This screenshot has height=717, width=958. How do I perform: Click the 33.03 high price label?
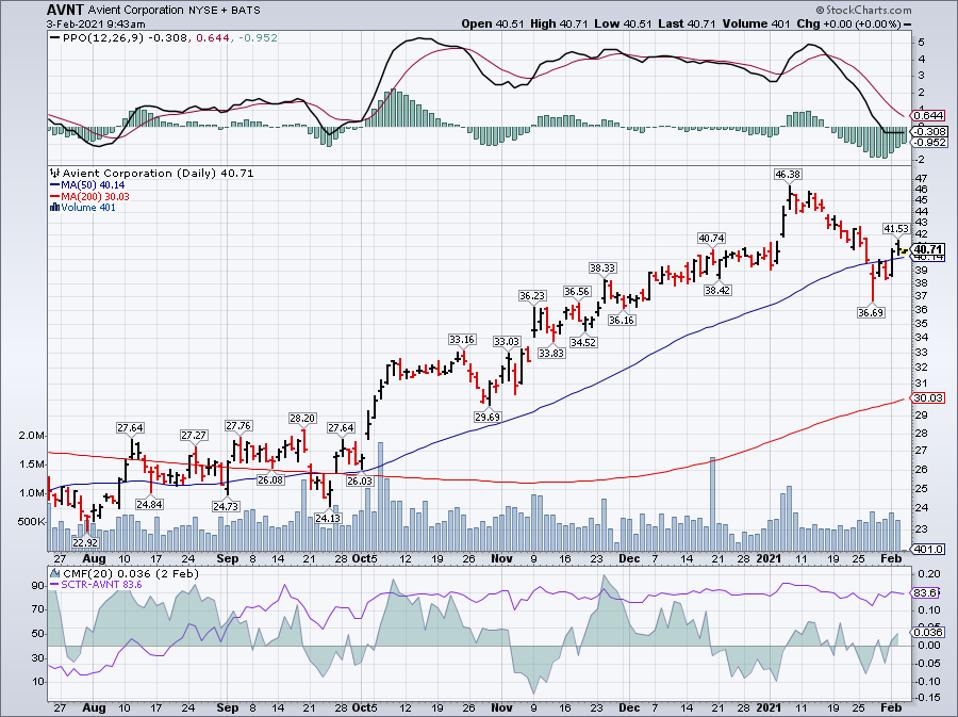[x=507, y=341]
